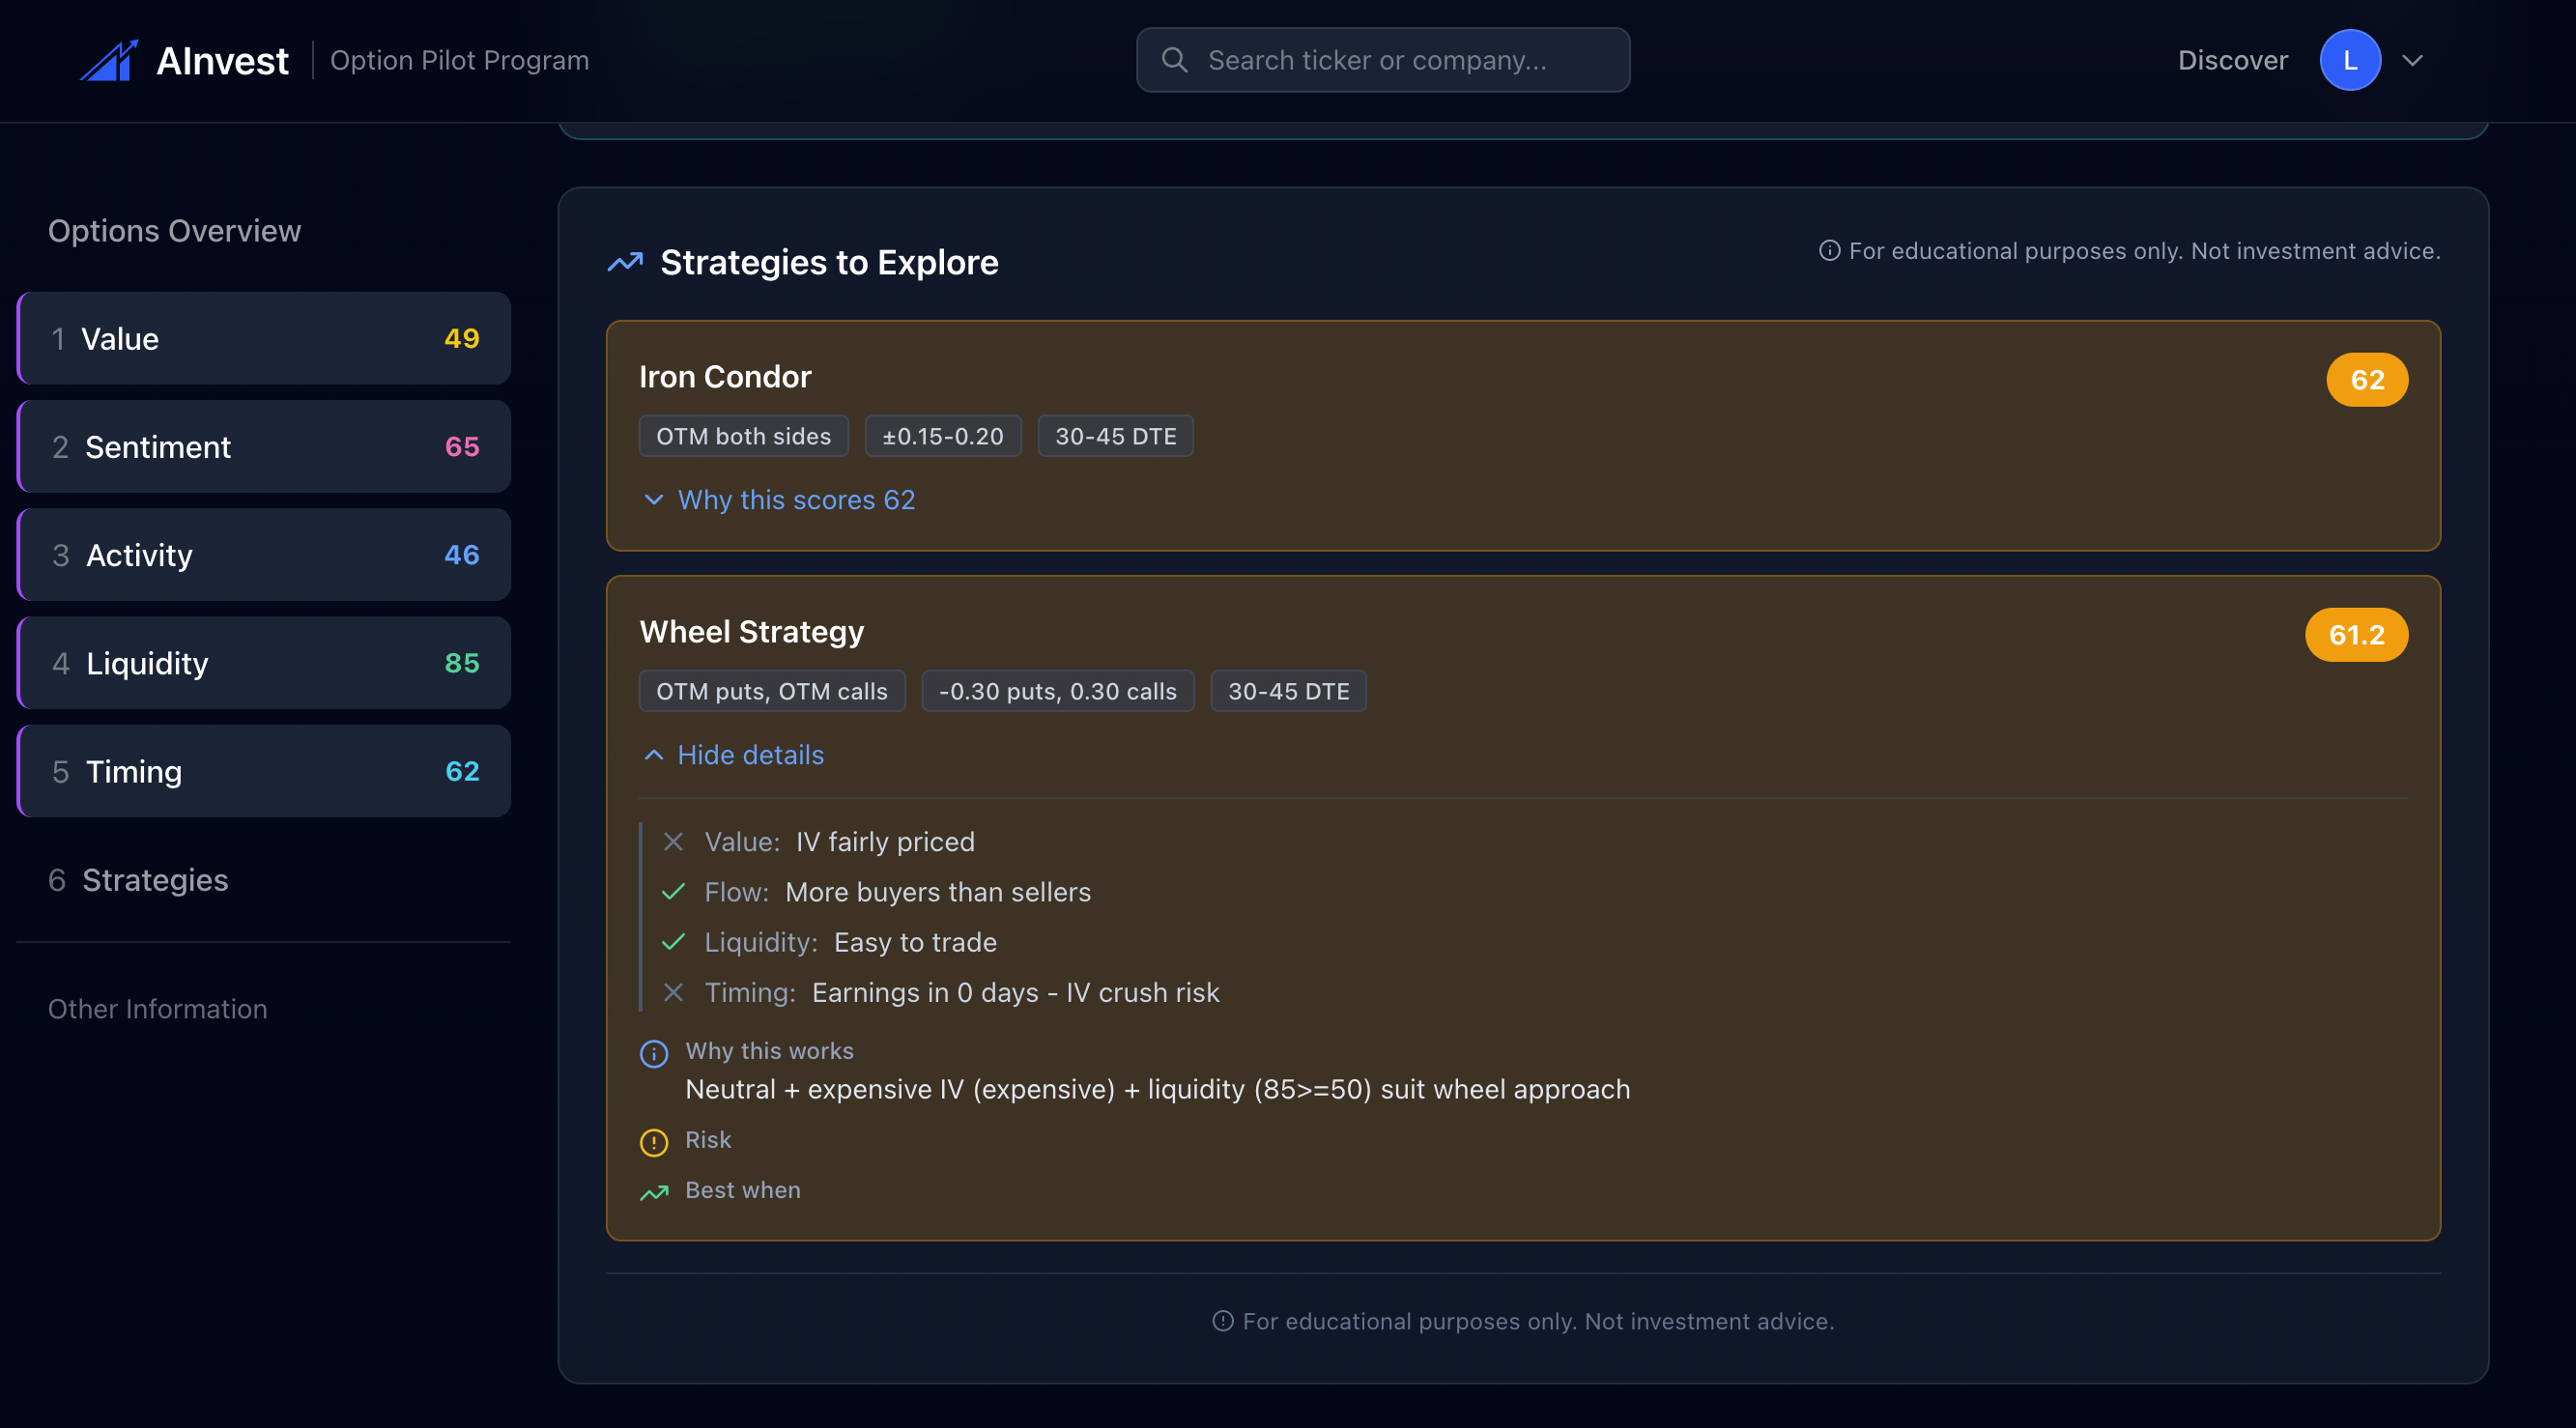Click the Iron Condor 62 score badge
Viewport: 2576px width, 1428px height.
pos(2366,380)
